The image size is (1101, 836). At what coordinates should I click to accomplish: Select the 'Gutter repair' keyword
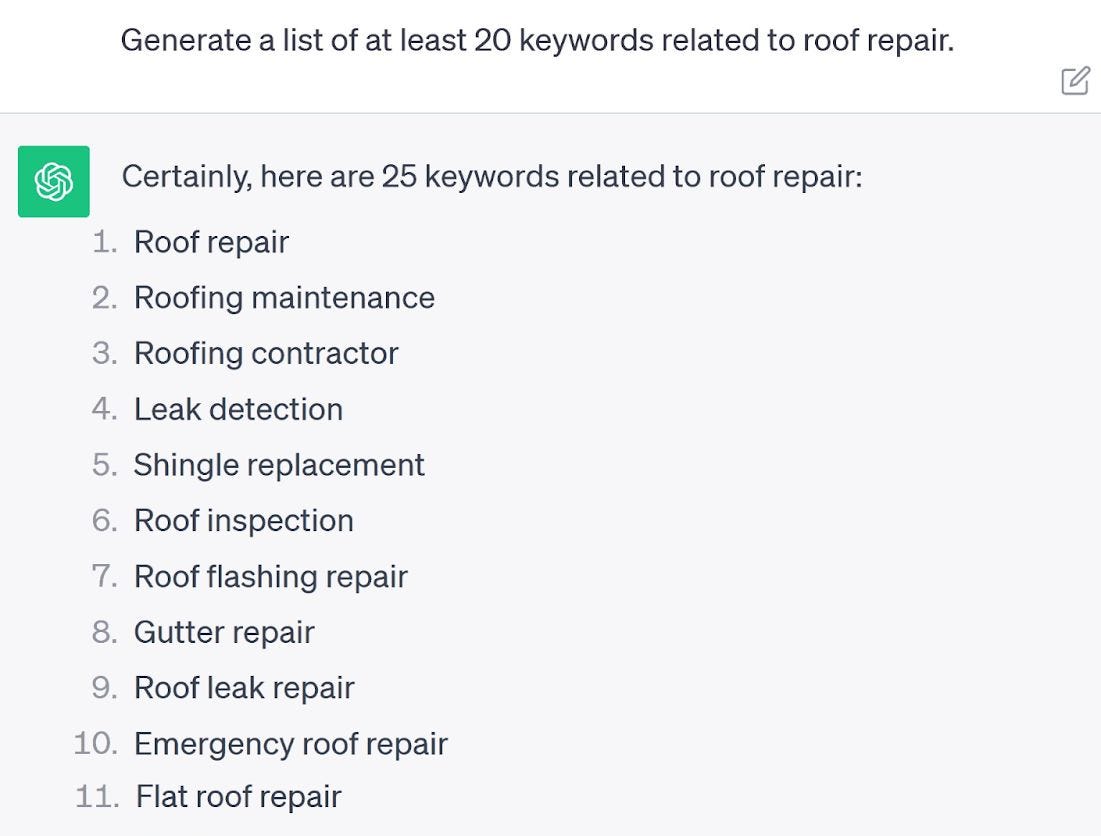point(223,632)
